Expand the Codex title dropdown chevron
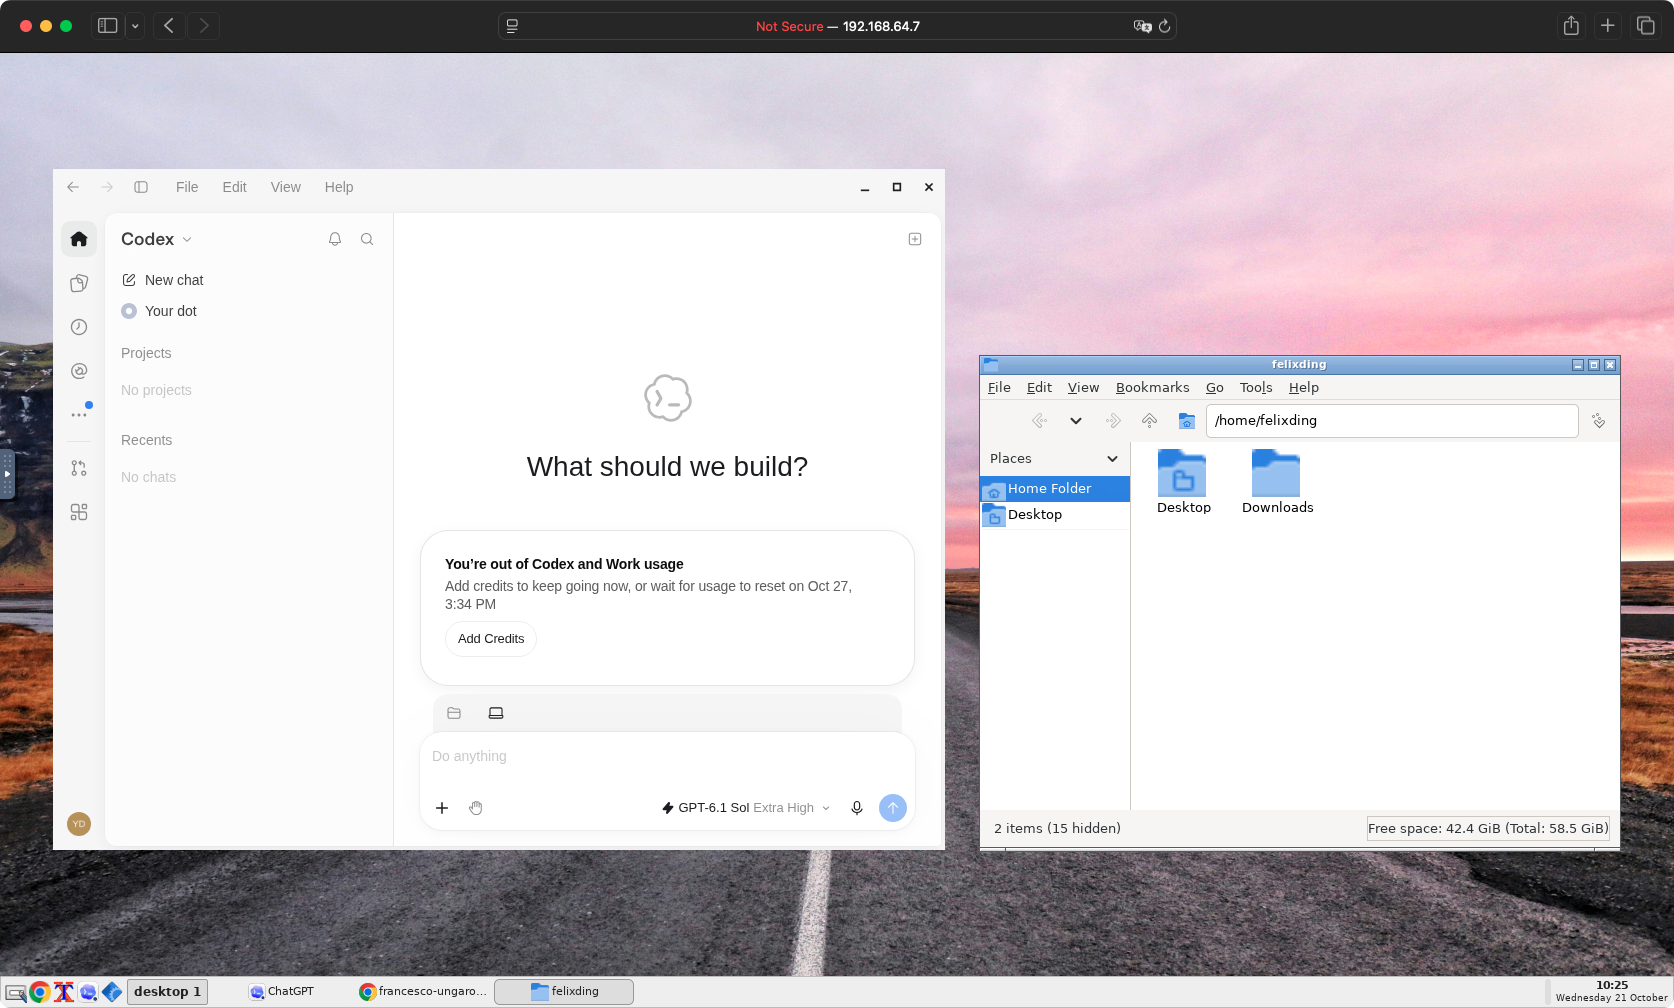Image resolution: width=1674 pixels, height=1008 pixels. click(187, 240)
